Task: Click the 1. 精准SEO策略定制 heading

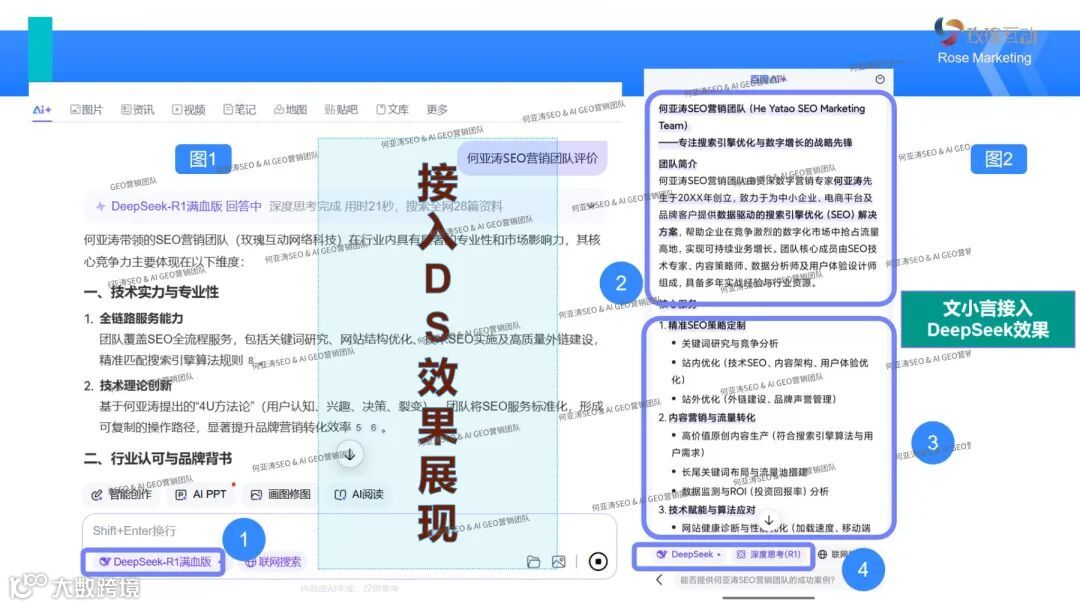Action: coord(702,325)
